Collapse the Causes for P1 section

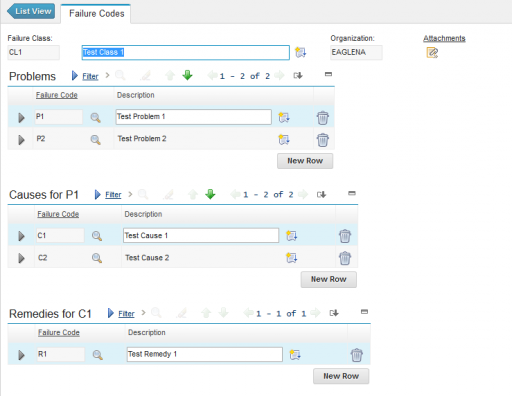pos(352,193)
